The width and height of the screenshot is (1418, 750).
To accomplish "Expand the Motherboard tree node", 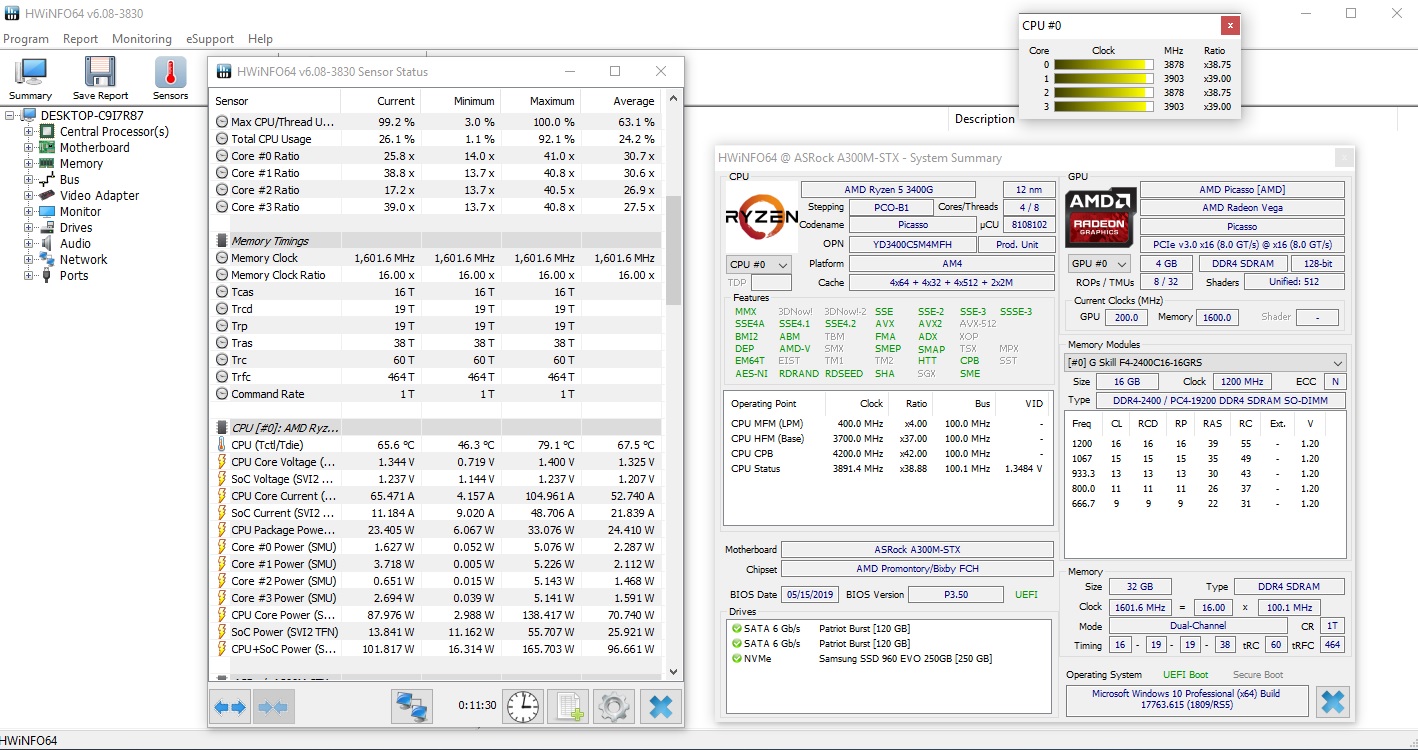I will tap(29, 147).
